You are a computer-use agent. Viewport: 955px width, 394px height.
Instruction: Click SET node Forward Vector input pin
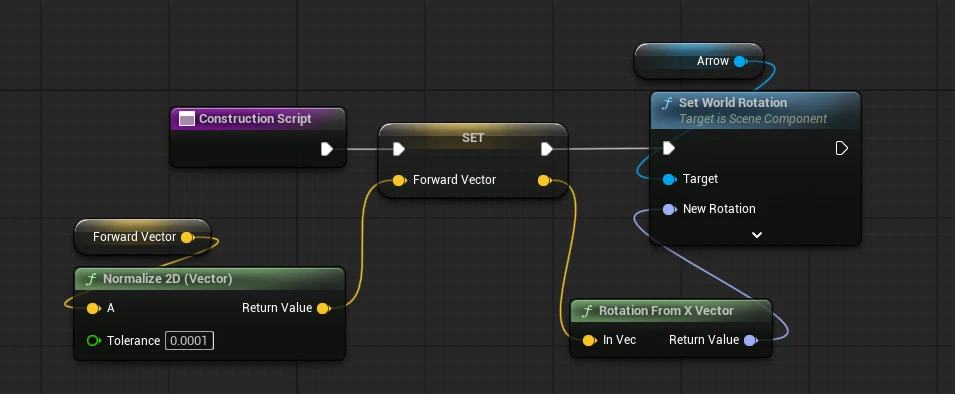(399, 180)
